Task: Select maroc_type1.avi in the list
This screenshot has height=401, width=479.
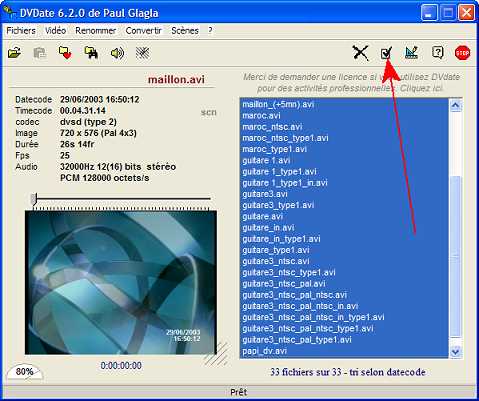Action: point(344,149)
